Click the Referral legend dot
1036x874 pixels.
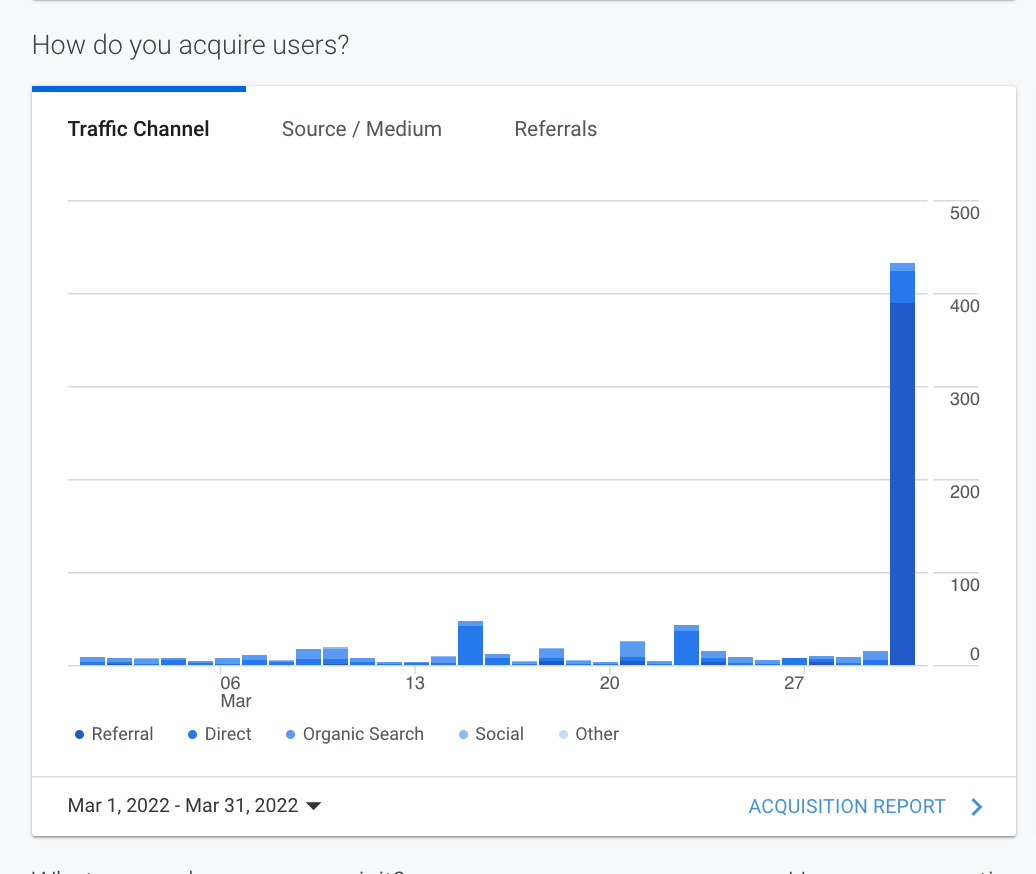click(x=80, y=735)
